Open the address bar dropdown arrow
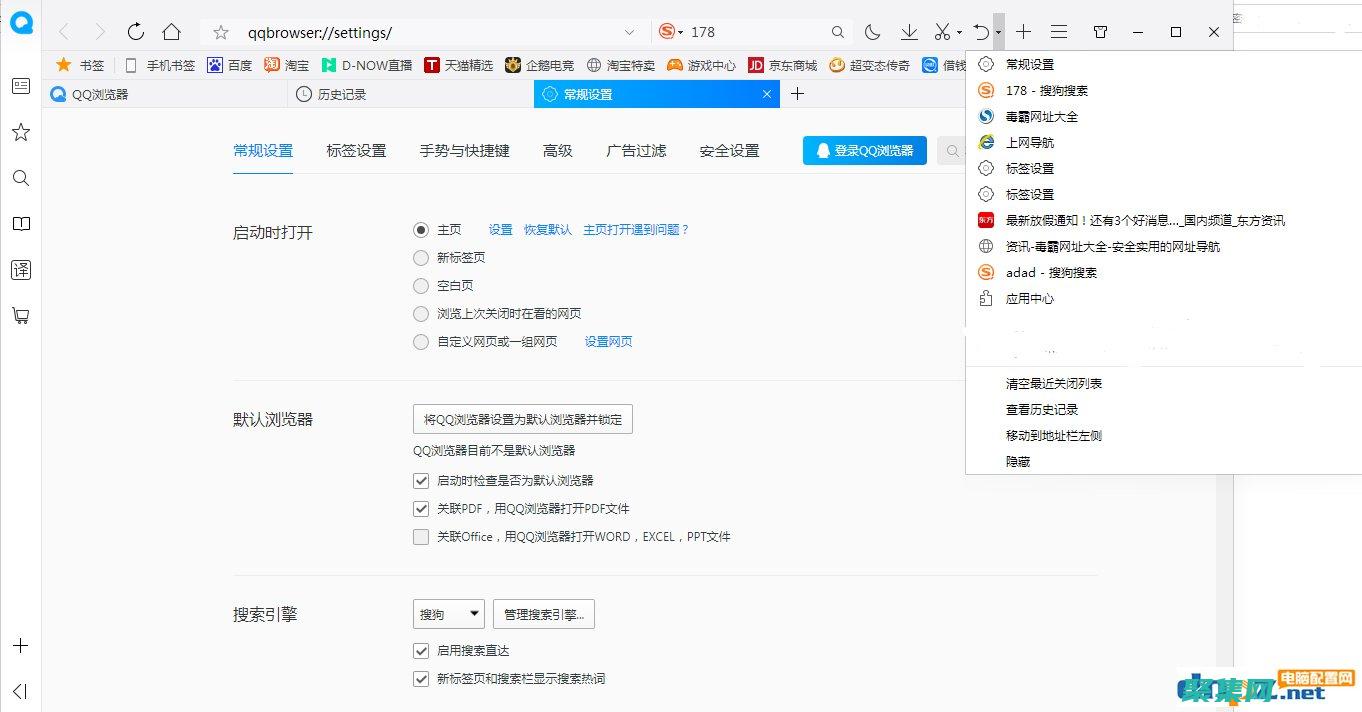The width and height of the screenshot is (1362, 712). (x=629, y=31)
